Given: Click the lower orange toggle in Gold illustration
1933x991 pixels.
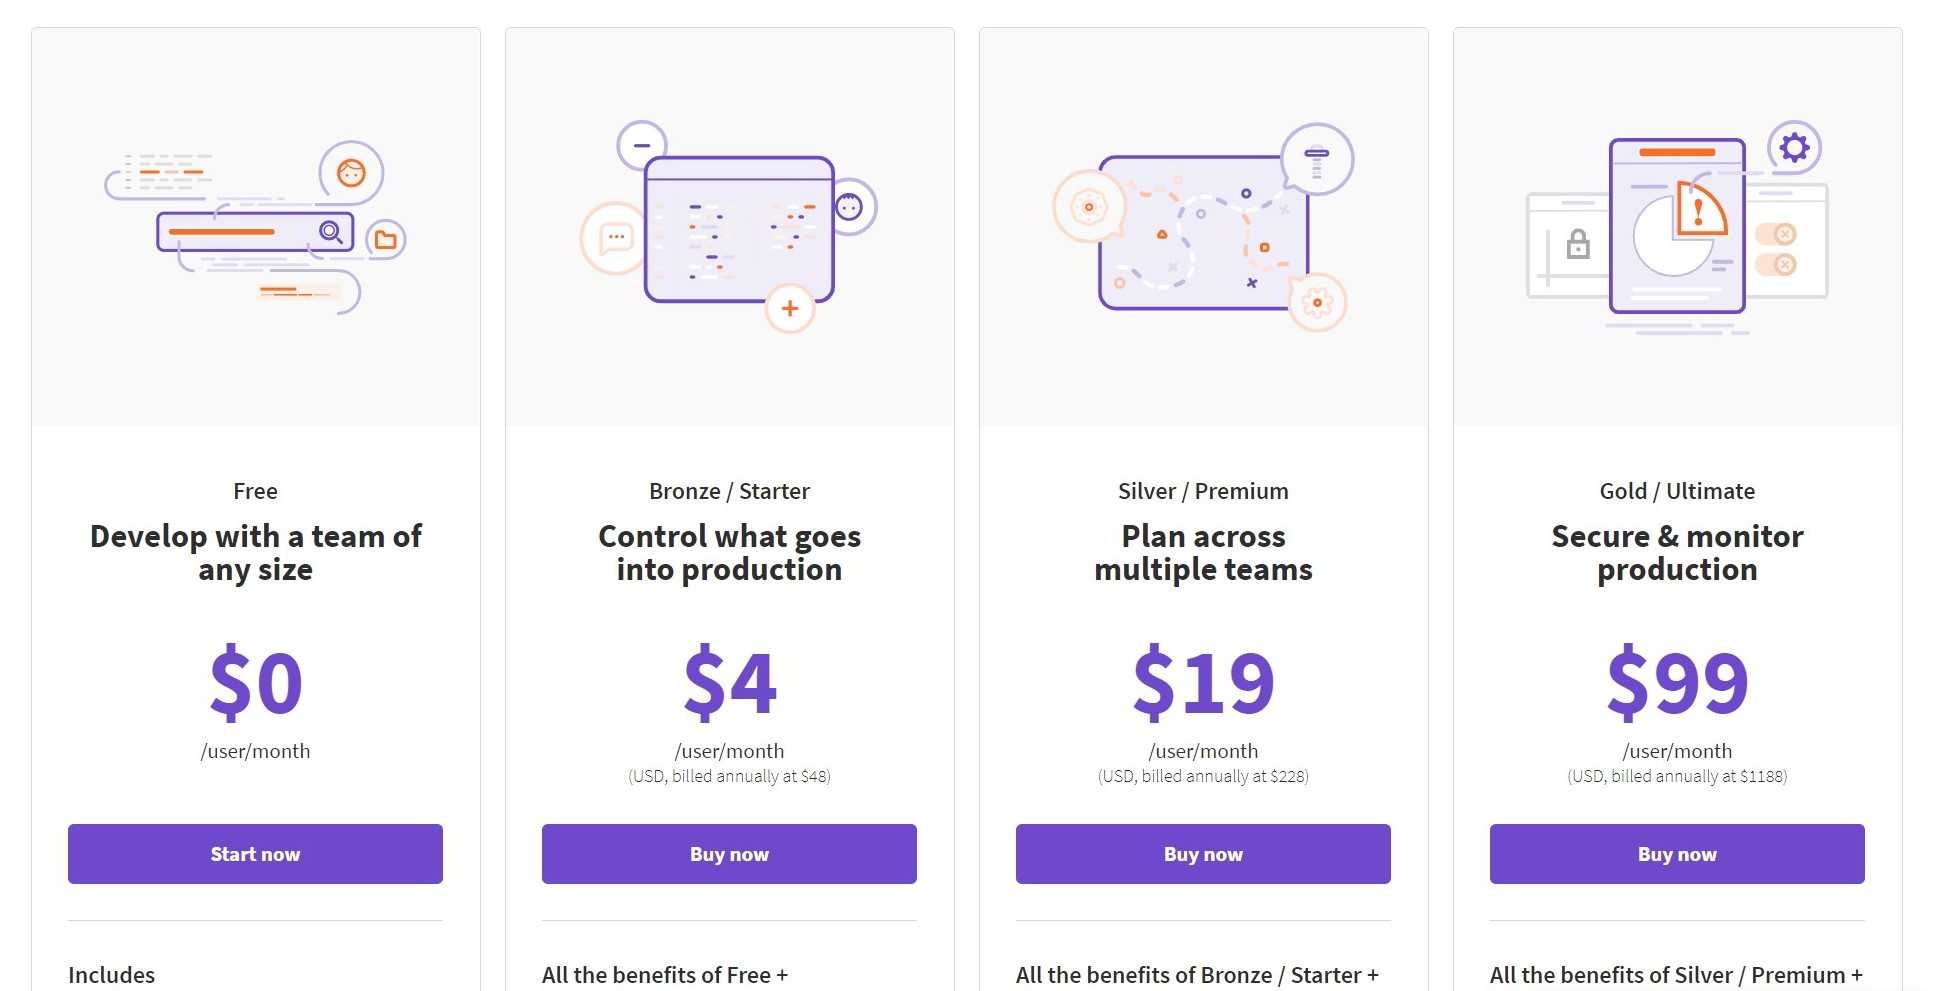Looking at the screenshot, I should [1776, 264].
